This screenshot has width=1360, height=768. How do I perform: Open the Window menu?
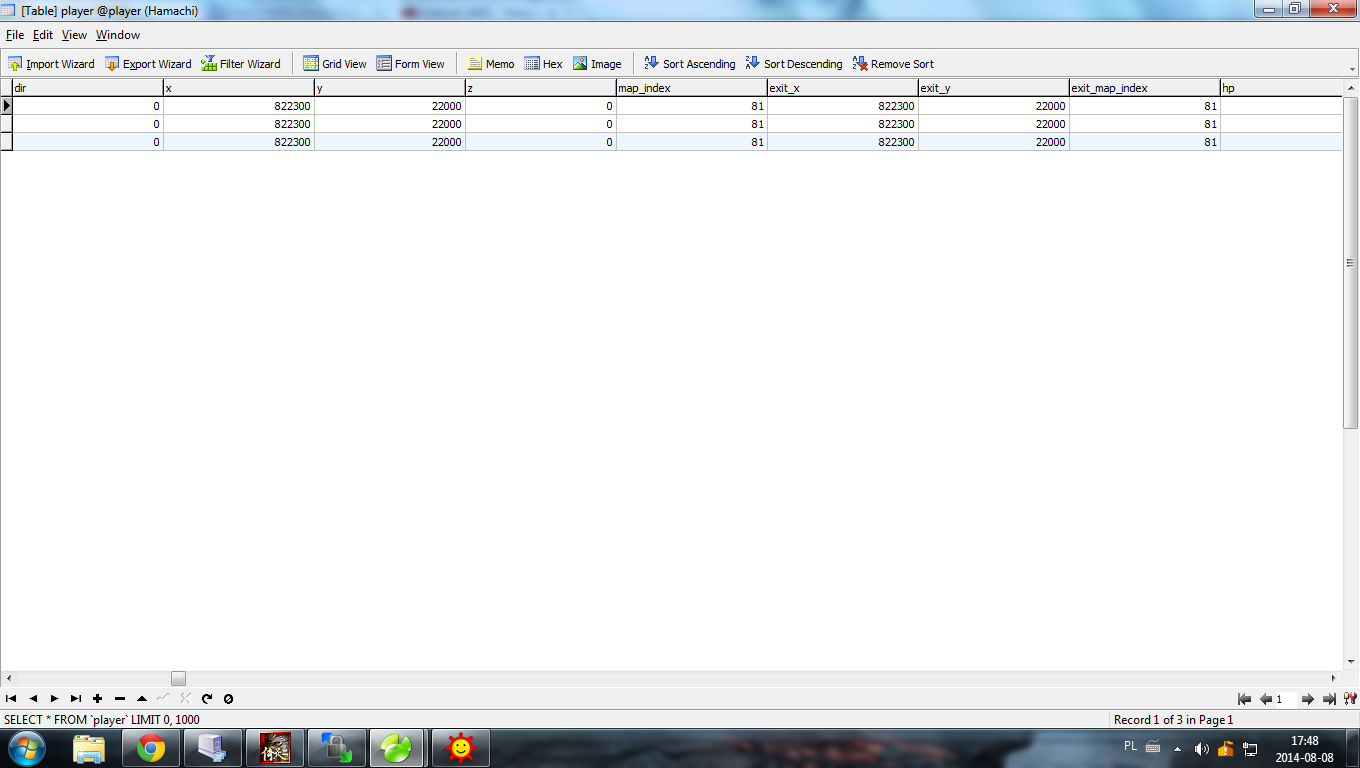118,35
